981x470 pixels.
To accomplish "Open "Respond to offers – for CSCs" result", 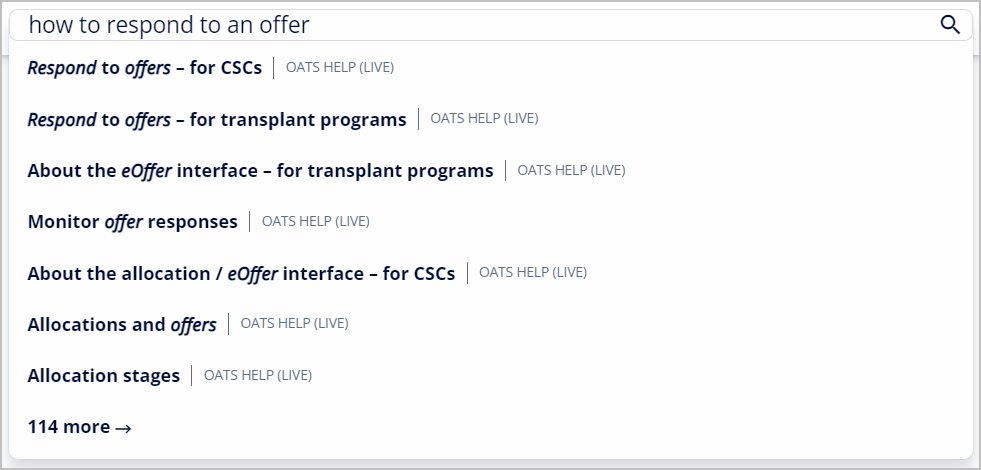I will point(144,68).
